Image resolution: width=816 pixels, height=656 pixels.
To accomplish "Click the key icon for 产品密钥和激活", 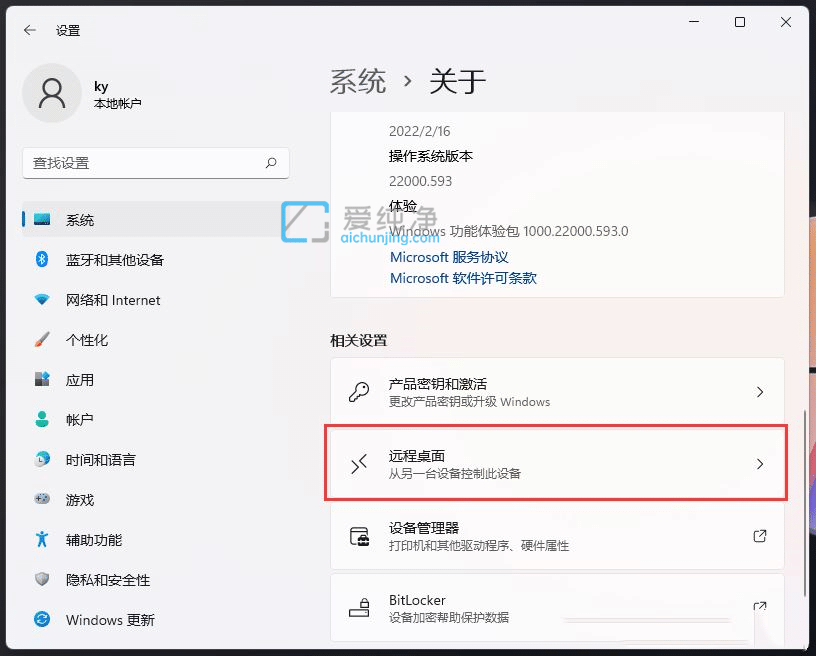I will 359,392.
